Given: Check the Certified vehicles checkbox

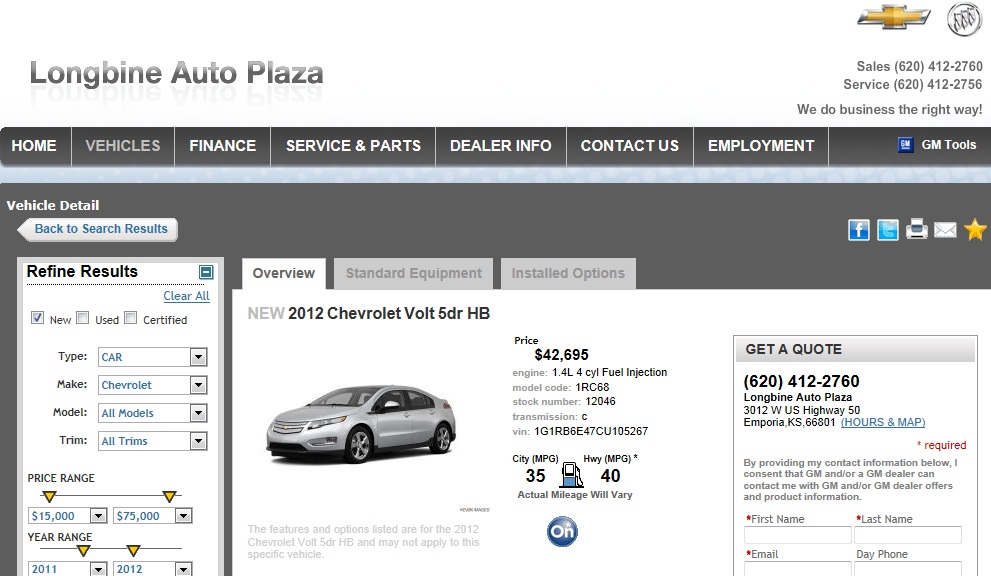Looking at the screenshot, I should pyautogui.click(x=132, y=319).
